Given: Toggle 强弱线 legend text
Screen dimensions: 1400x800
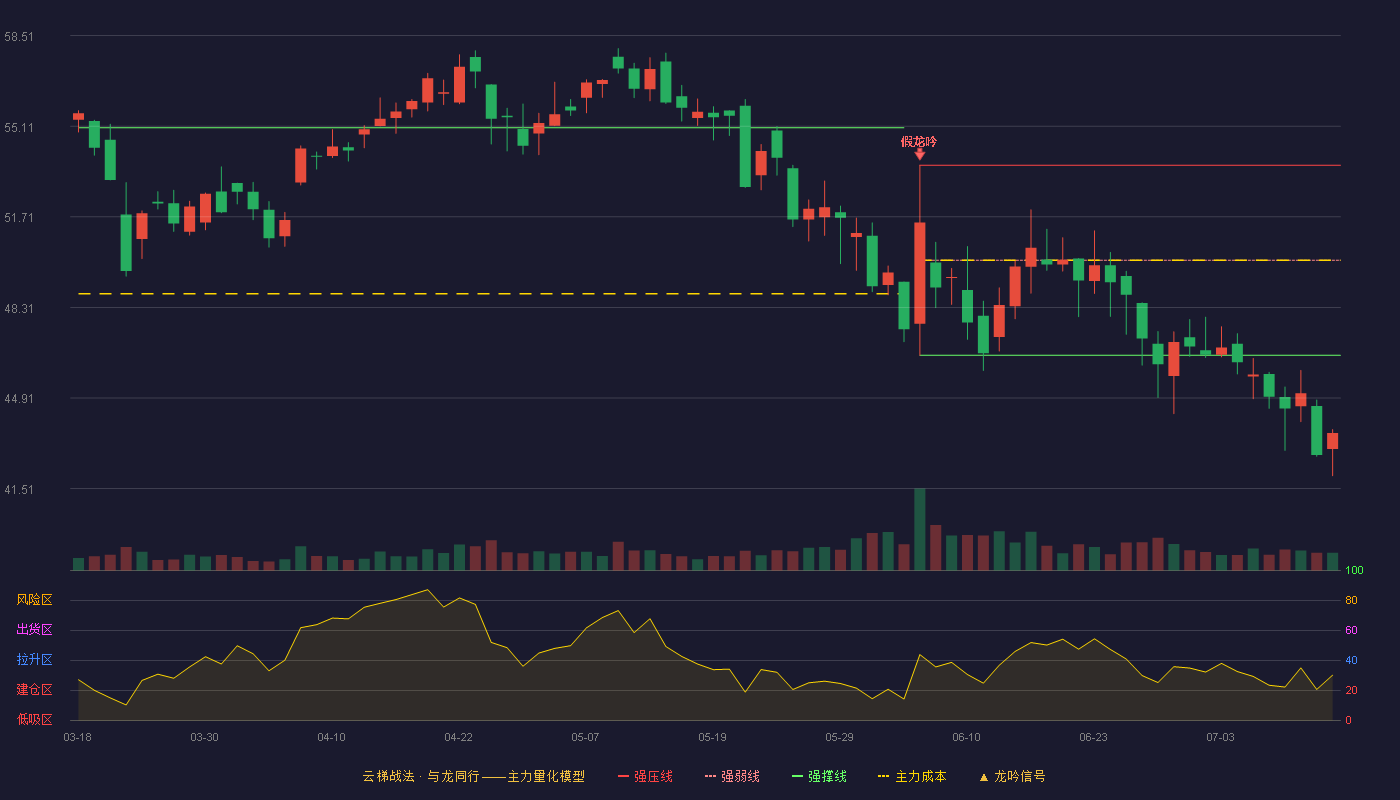Looking at the screenshot, I should point(740,776).
